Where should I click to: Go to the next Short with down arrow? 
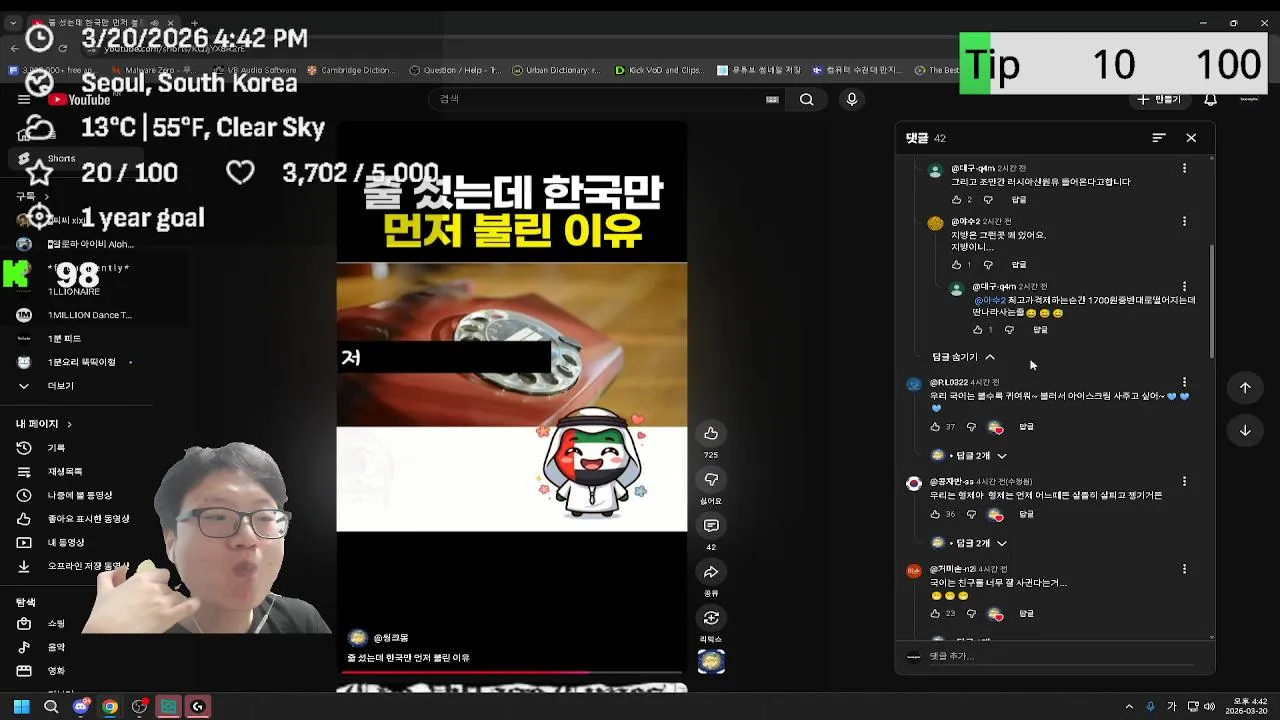tap(1245, 431)
